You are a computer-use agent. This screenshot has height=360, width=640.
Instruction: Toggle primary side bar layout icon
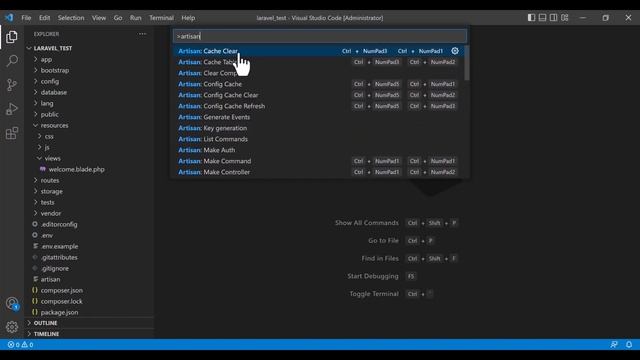(x=531, y=18)
